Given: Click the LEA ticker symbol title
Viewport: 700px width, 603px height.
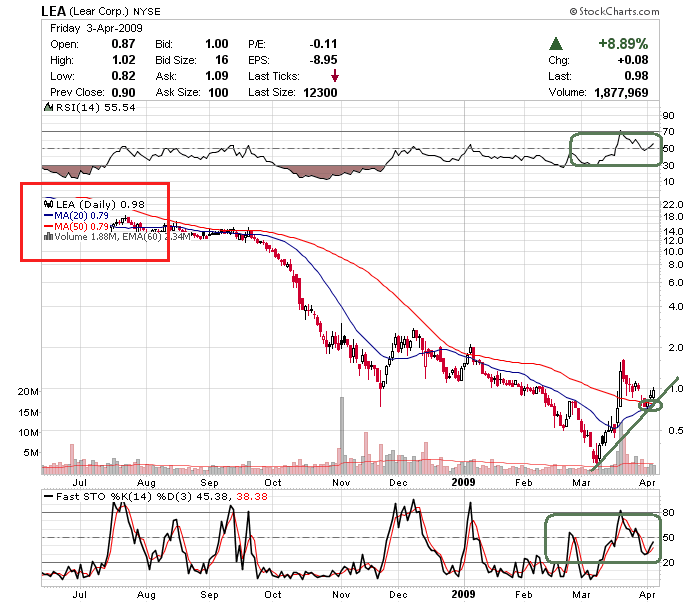Looking at the screenshot, I should 56,11.
